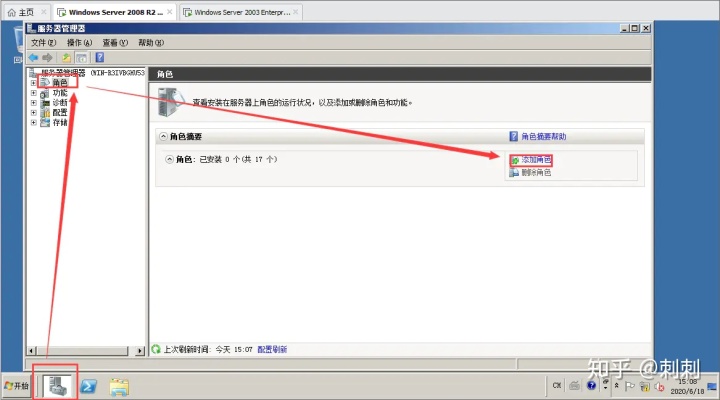Image resolution: width=720 pixels, height=400 pixels.
Task: Collapse the 角色摘要 section
Action: (163, 136)
